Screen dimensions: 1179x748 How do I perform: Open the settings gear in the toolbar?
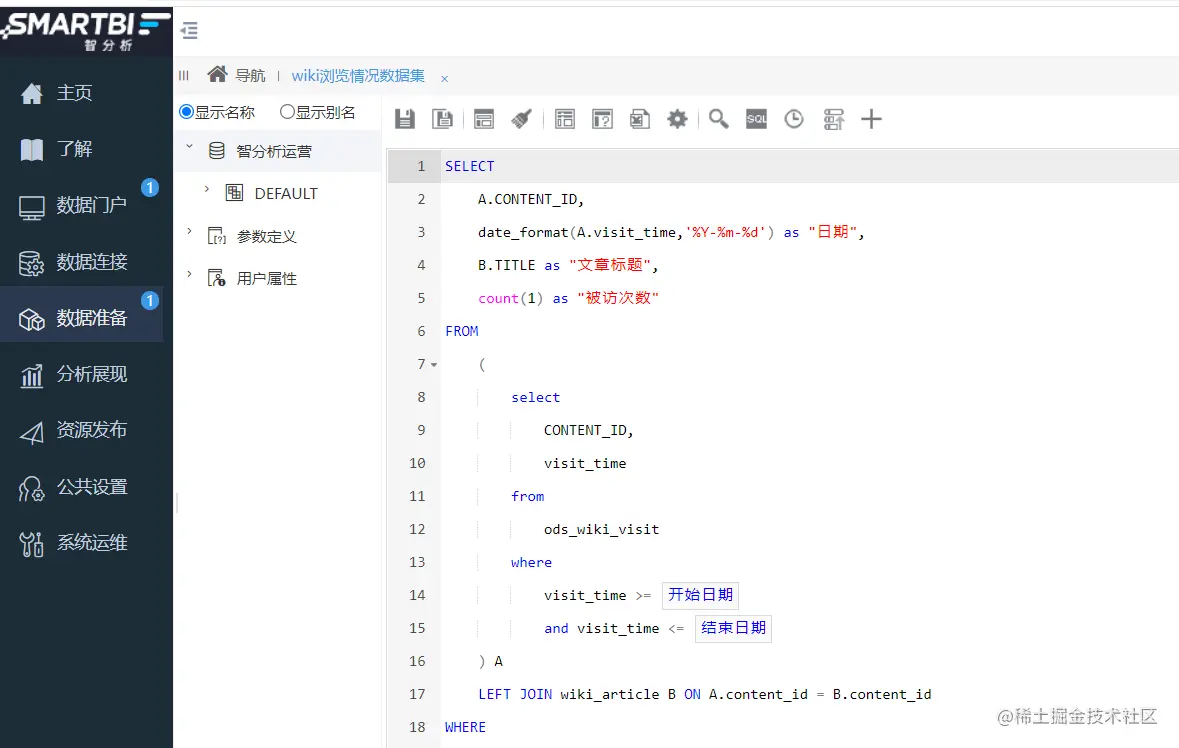(x=678, y=118)
